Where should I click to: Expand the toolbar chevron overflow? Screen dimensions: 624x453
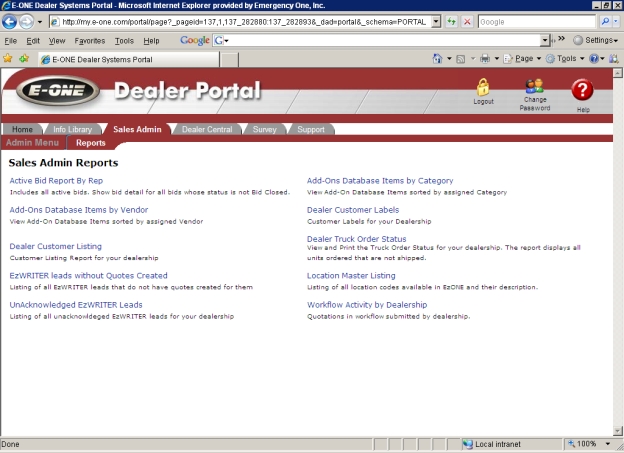[x=562, y=39]
